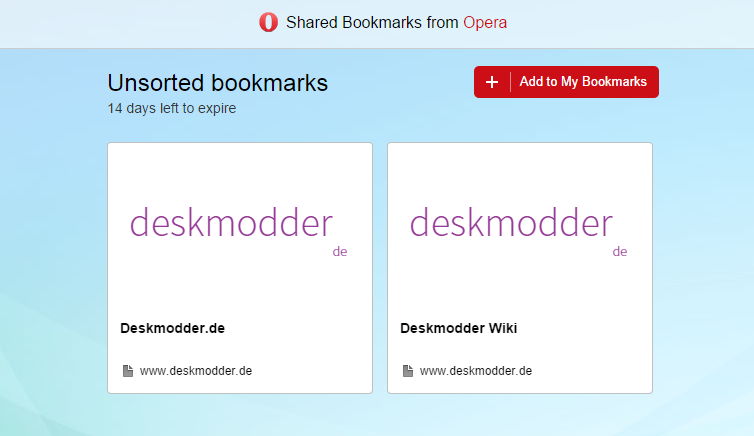Screen dimensions: 754x436
Task: Click the Unsorted bookmarks heading
Action: point(217,83)
